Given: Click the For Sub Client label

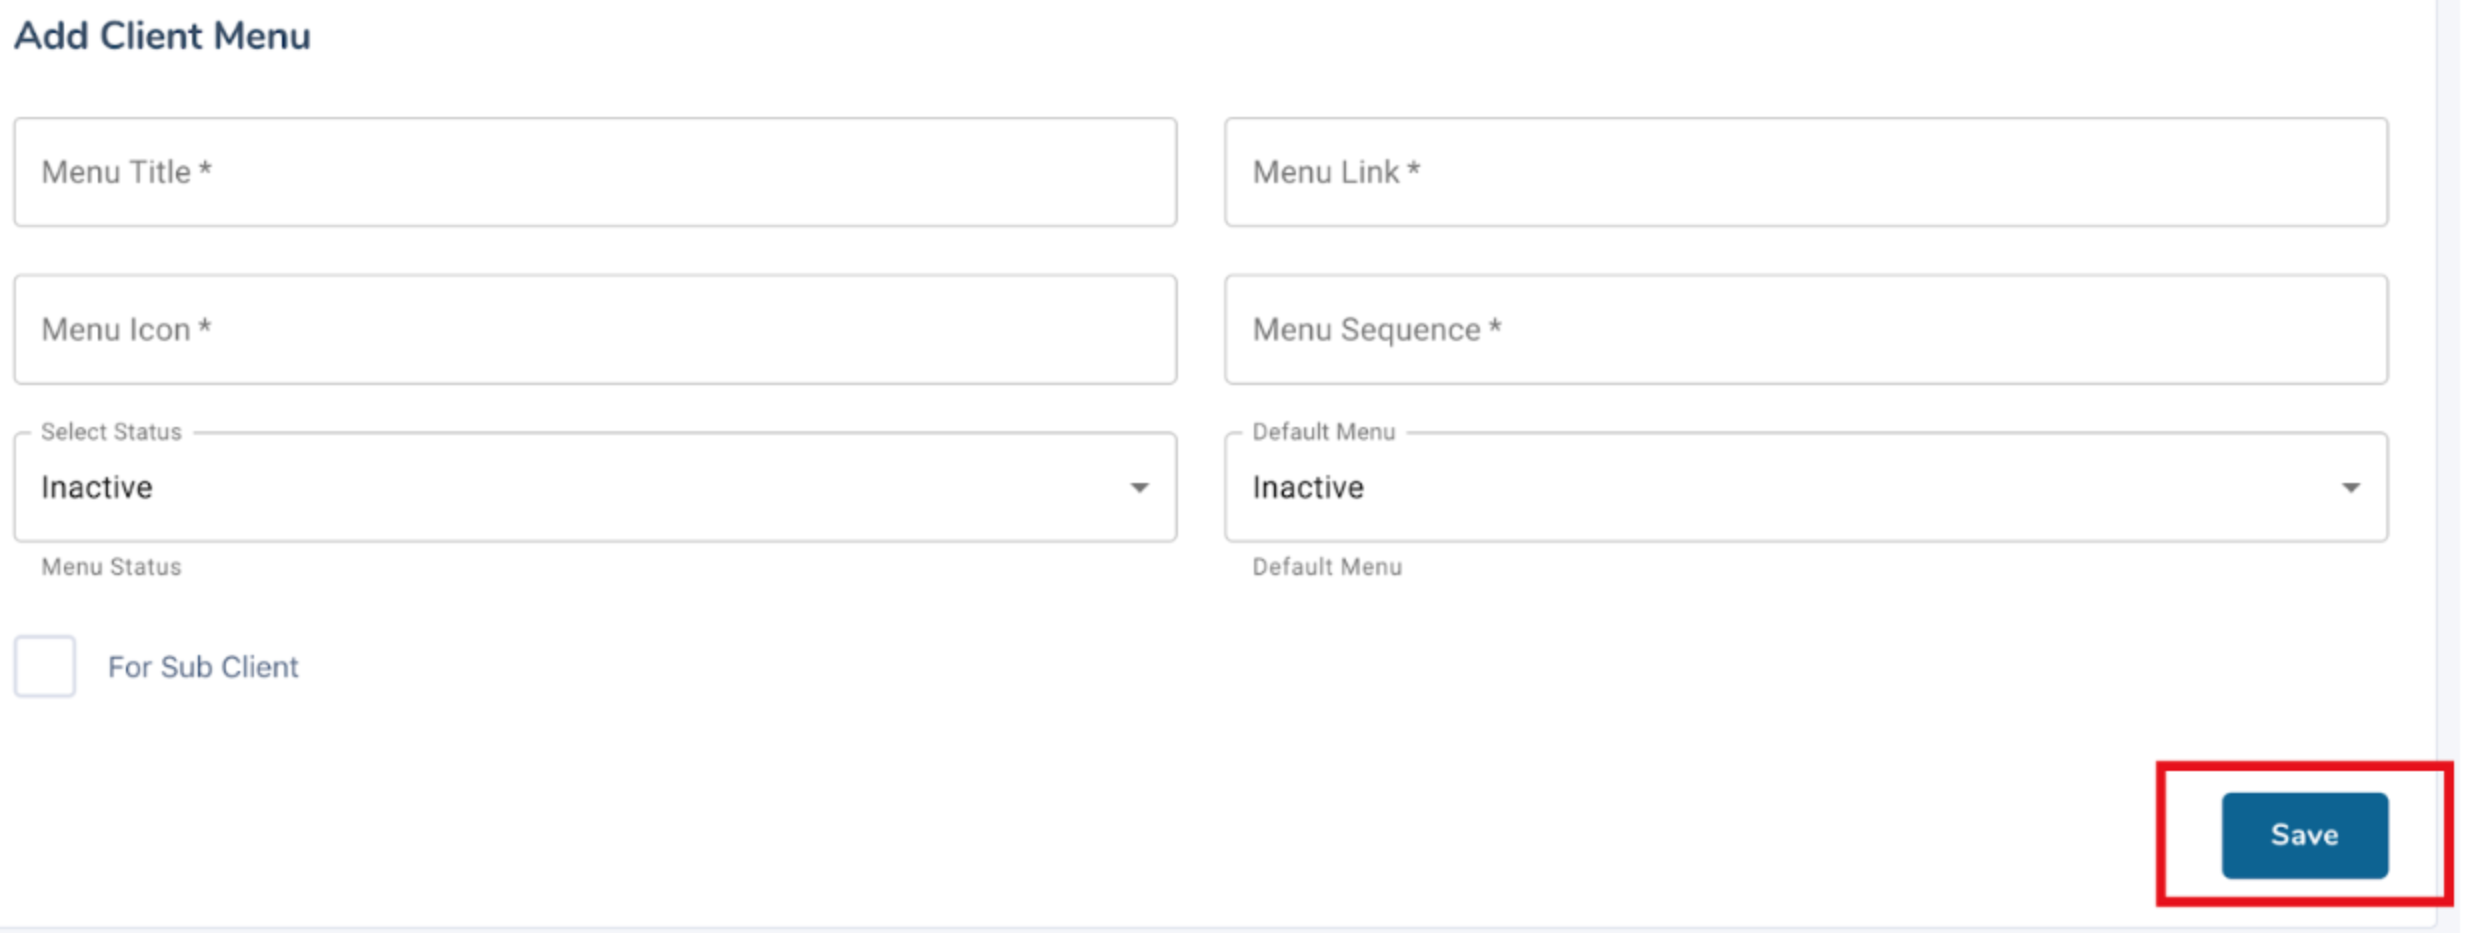Looking at the screenshot, I should click(x=204, y=666).
